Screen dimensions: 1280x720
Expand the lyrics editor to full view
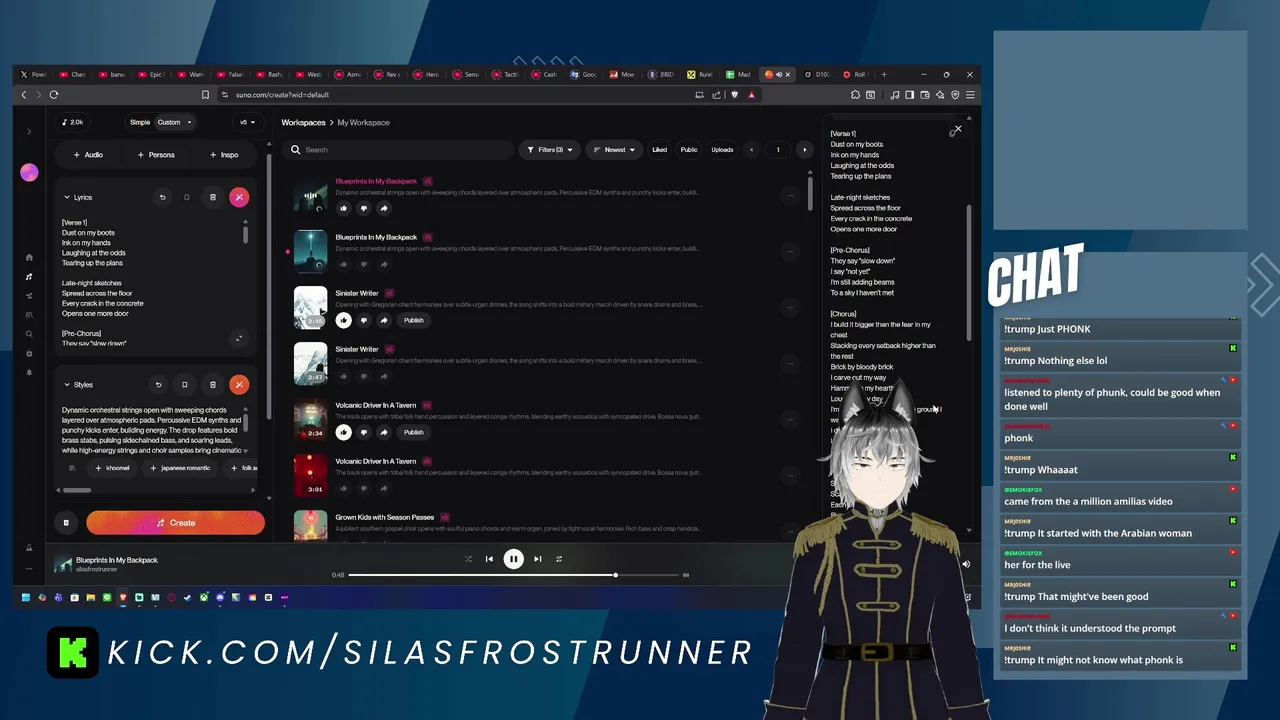(x=238, y=339)
